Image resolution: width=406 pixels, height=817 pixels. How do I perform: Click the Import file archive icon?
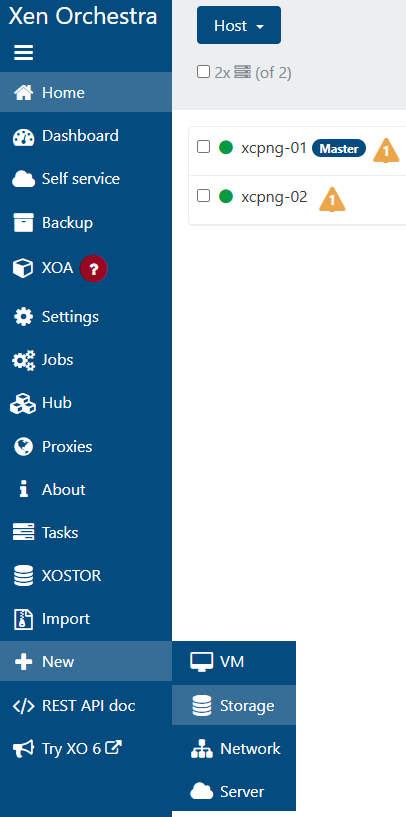23,620
